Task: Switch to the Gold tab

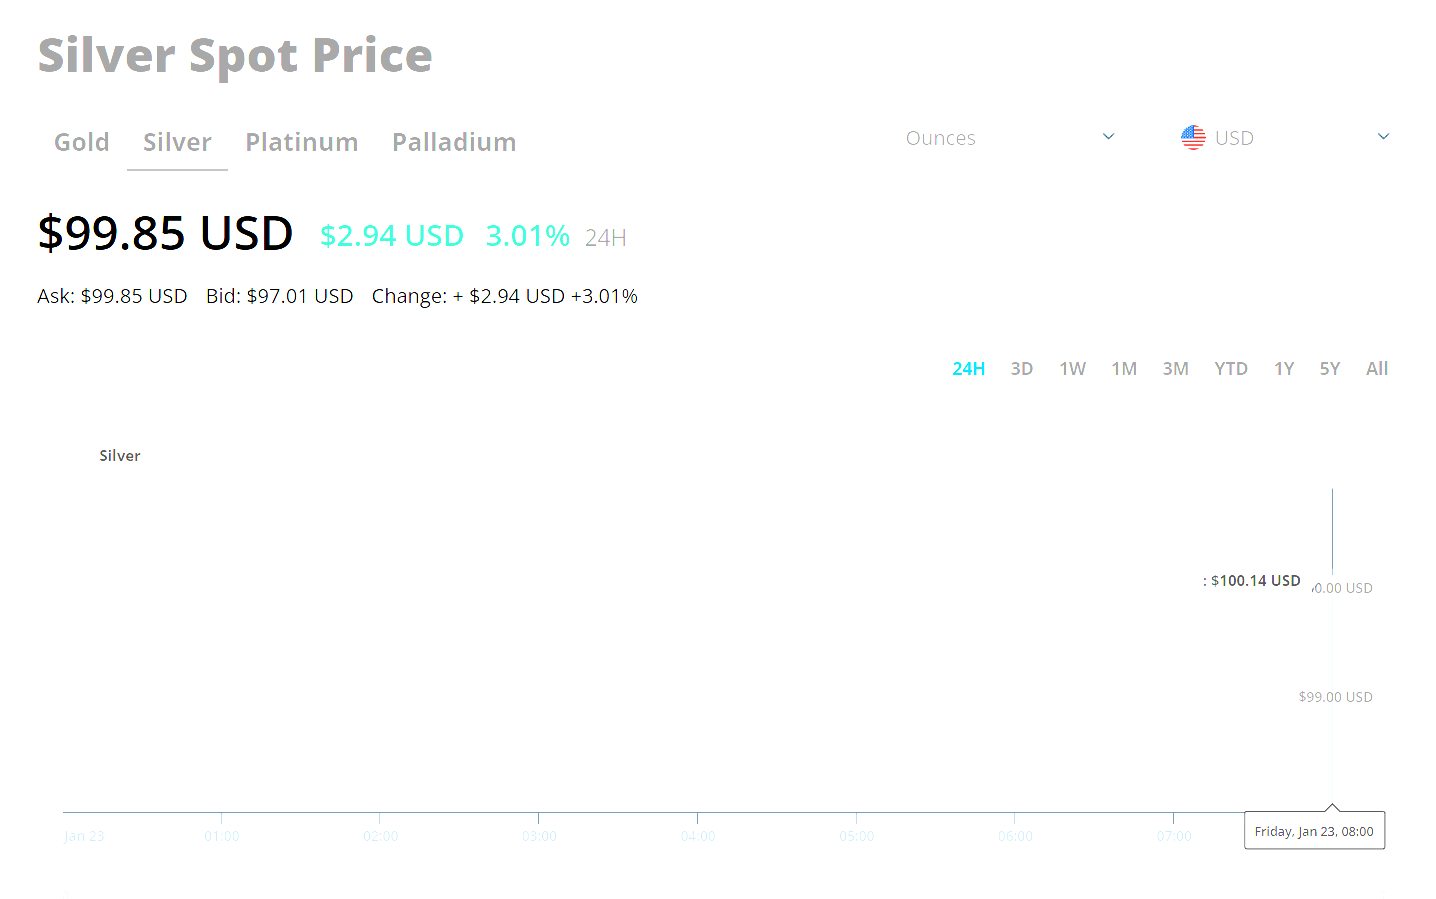Action: coord(82,142)
